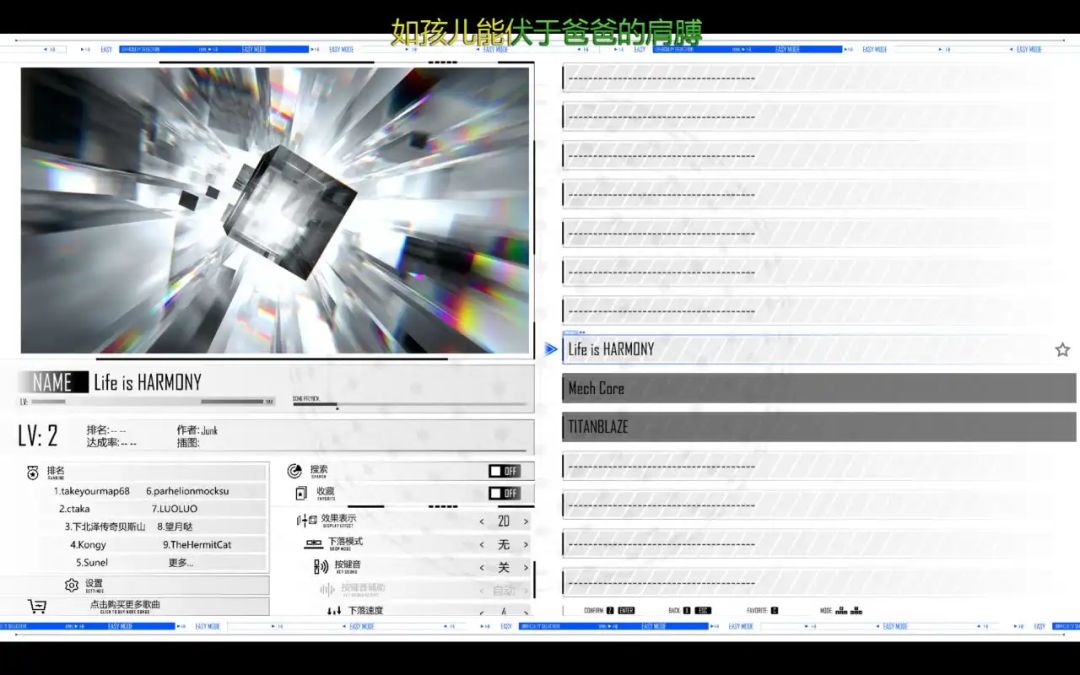
Task: Click ranking entry 5.Sunel
Action: click(92, 563)
